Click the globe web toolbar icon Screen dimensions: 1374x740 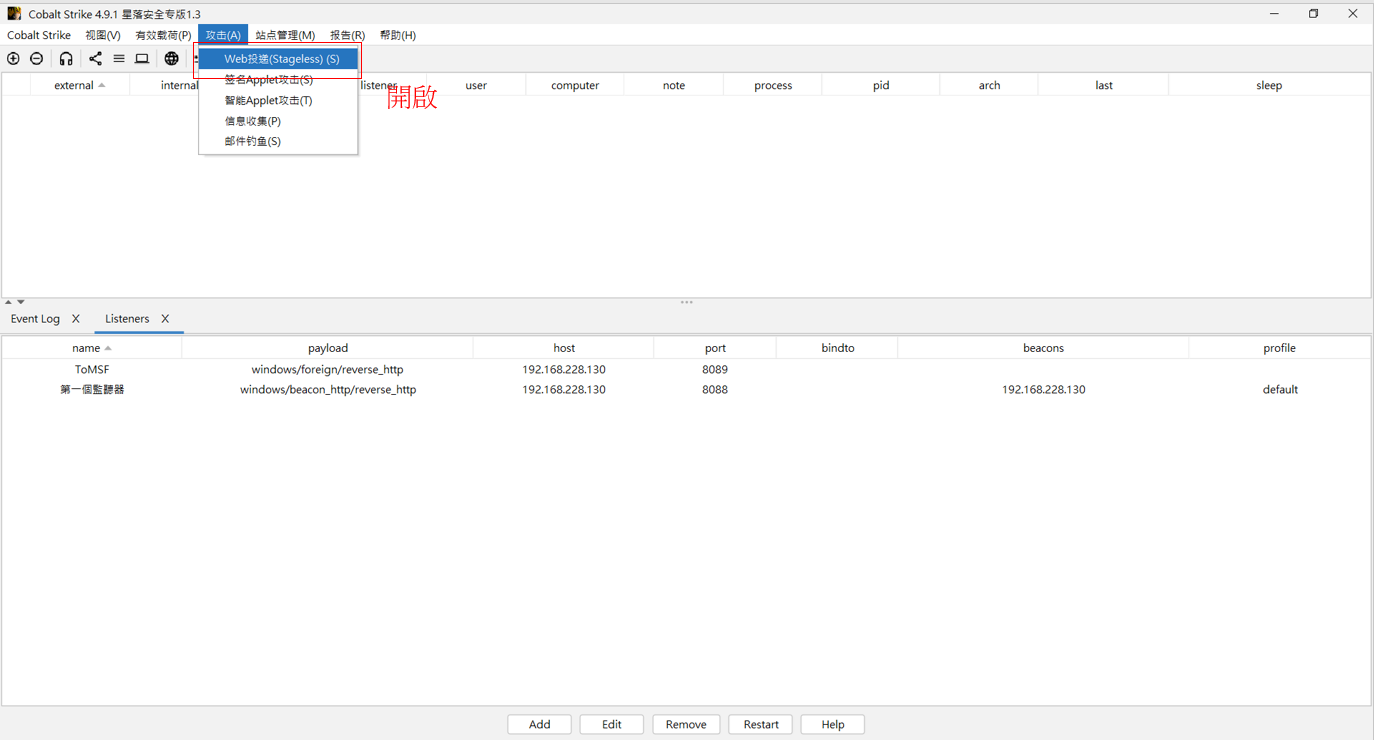click(171, 59)
